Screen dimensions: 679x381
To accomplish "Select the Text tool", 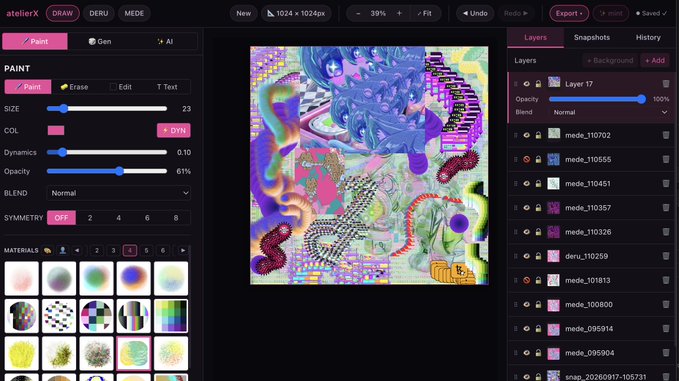I will tap(167, 87).
